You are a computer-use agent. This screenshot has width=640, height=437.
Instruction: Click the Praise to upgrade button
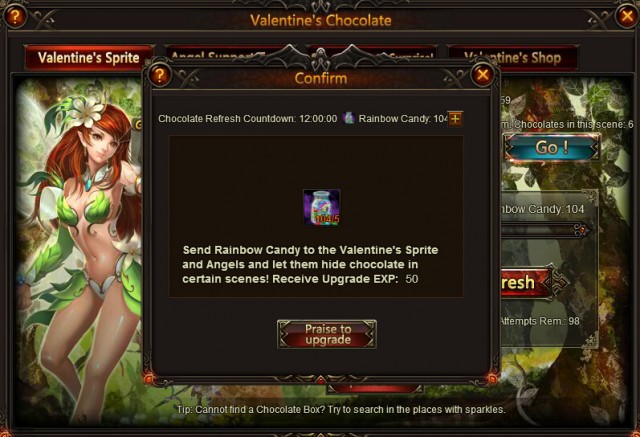tap(327, 334)
